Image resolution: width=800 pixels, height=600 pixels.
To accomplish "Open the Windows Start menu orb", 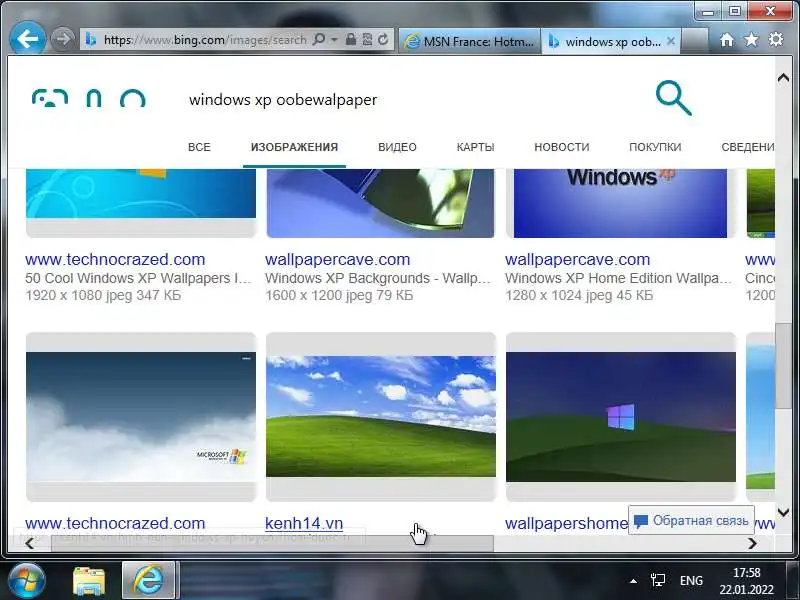I will coord(26,581).
